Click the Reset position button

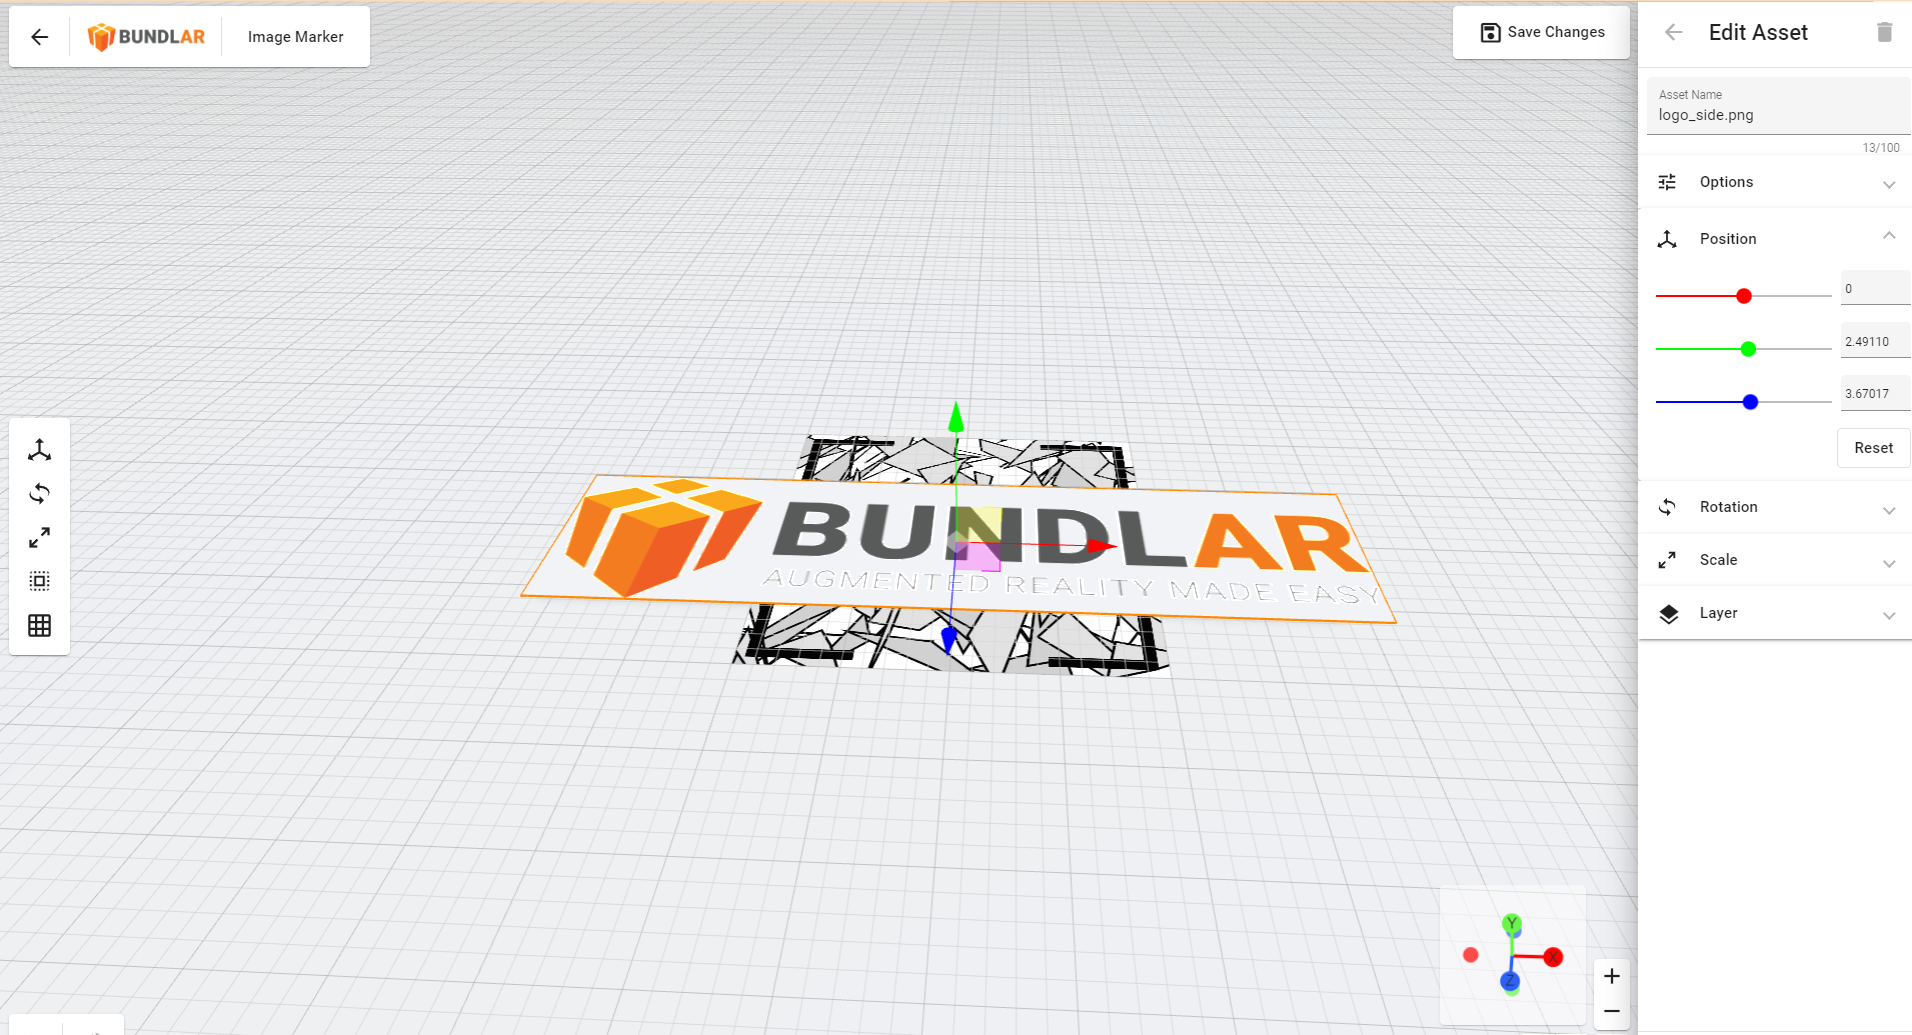(x=1873, y=447)
